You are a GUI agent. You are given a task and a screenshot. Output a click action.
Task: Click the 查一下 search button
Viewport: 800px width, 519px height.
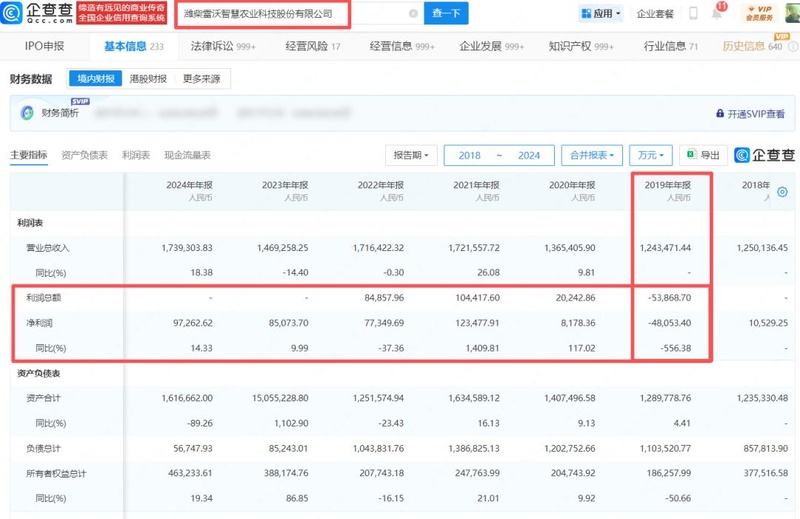pos(445,14)
